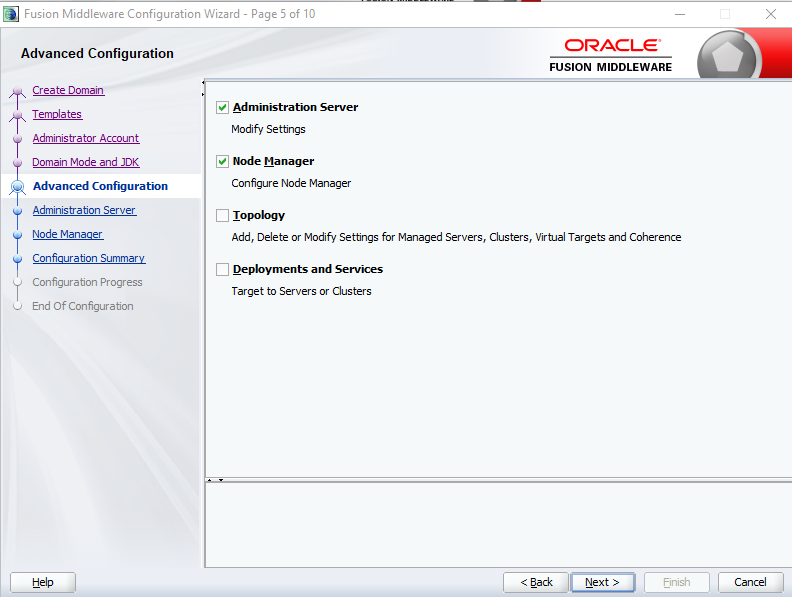Screen dimensions: 792x597
Task: Open the Administrator Account step
Action: (x=85, y=138)
